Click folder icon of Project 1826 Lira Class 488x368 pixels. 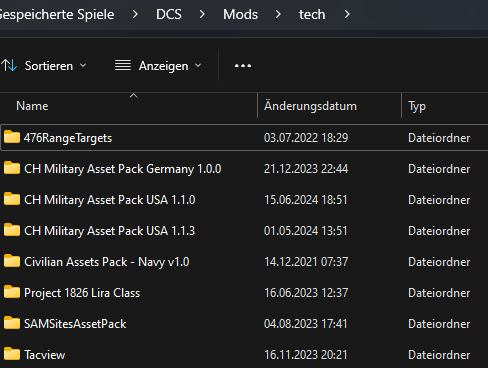[x=12, y=292]
